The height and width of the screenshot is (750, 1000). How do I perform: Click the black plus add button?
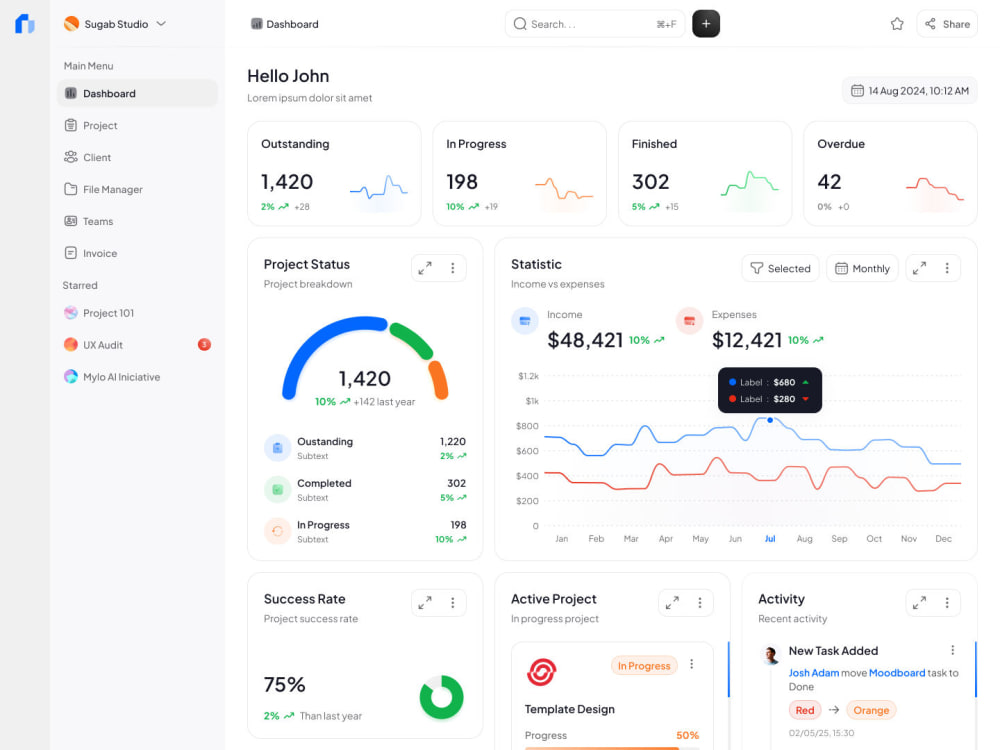pyautogui.click(x=706, y=24)
